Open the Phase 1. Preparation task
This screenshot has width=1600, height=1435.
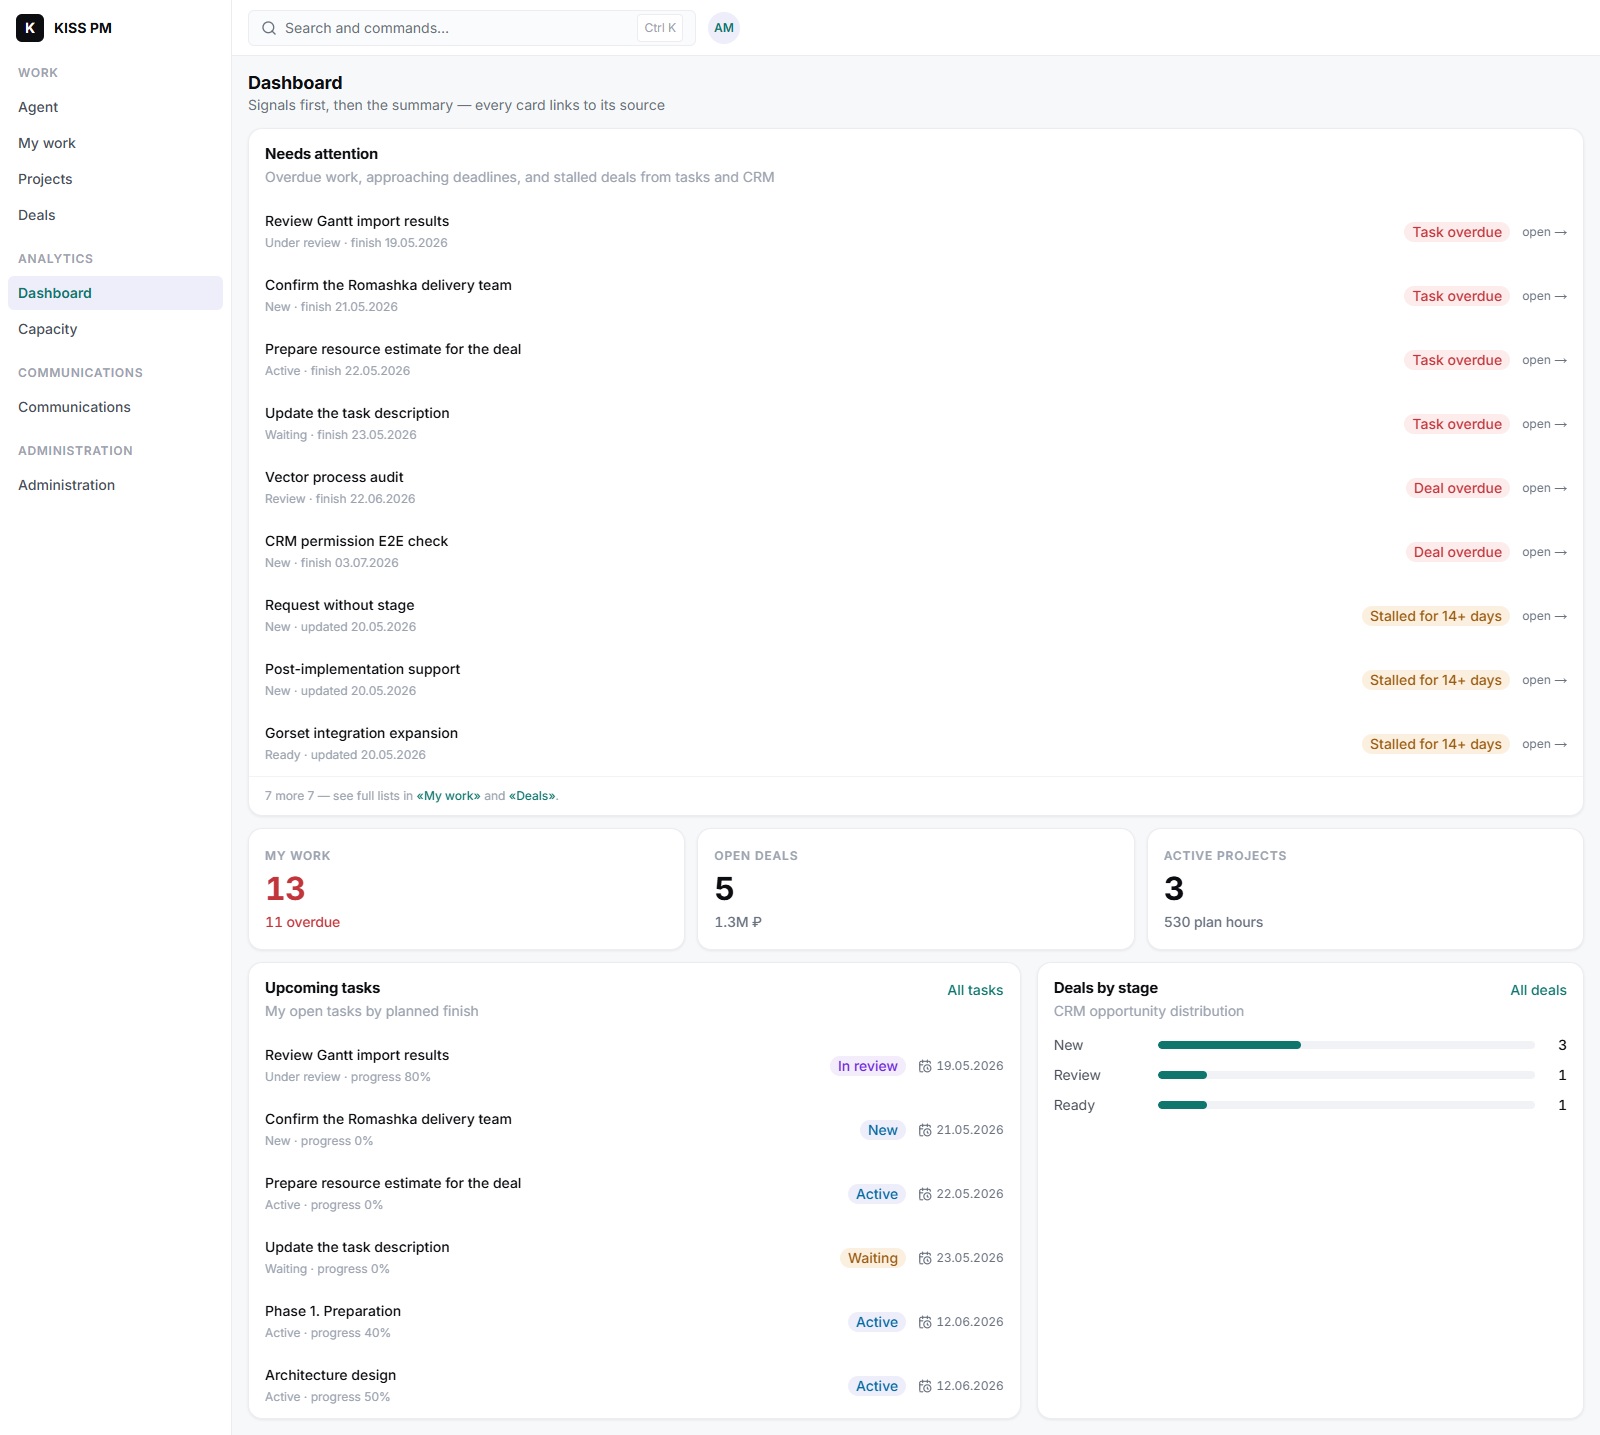[634, 1321]
